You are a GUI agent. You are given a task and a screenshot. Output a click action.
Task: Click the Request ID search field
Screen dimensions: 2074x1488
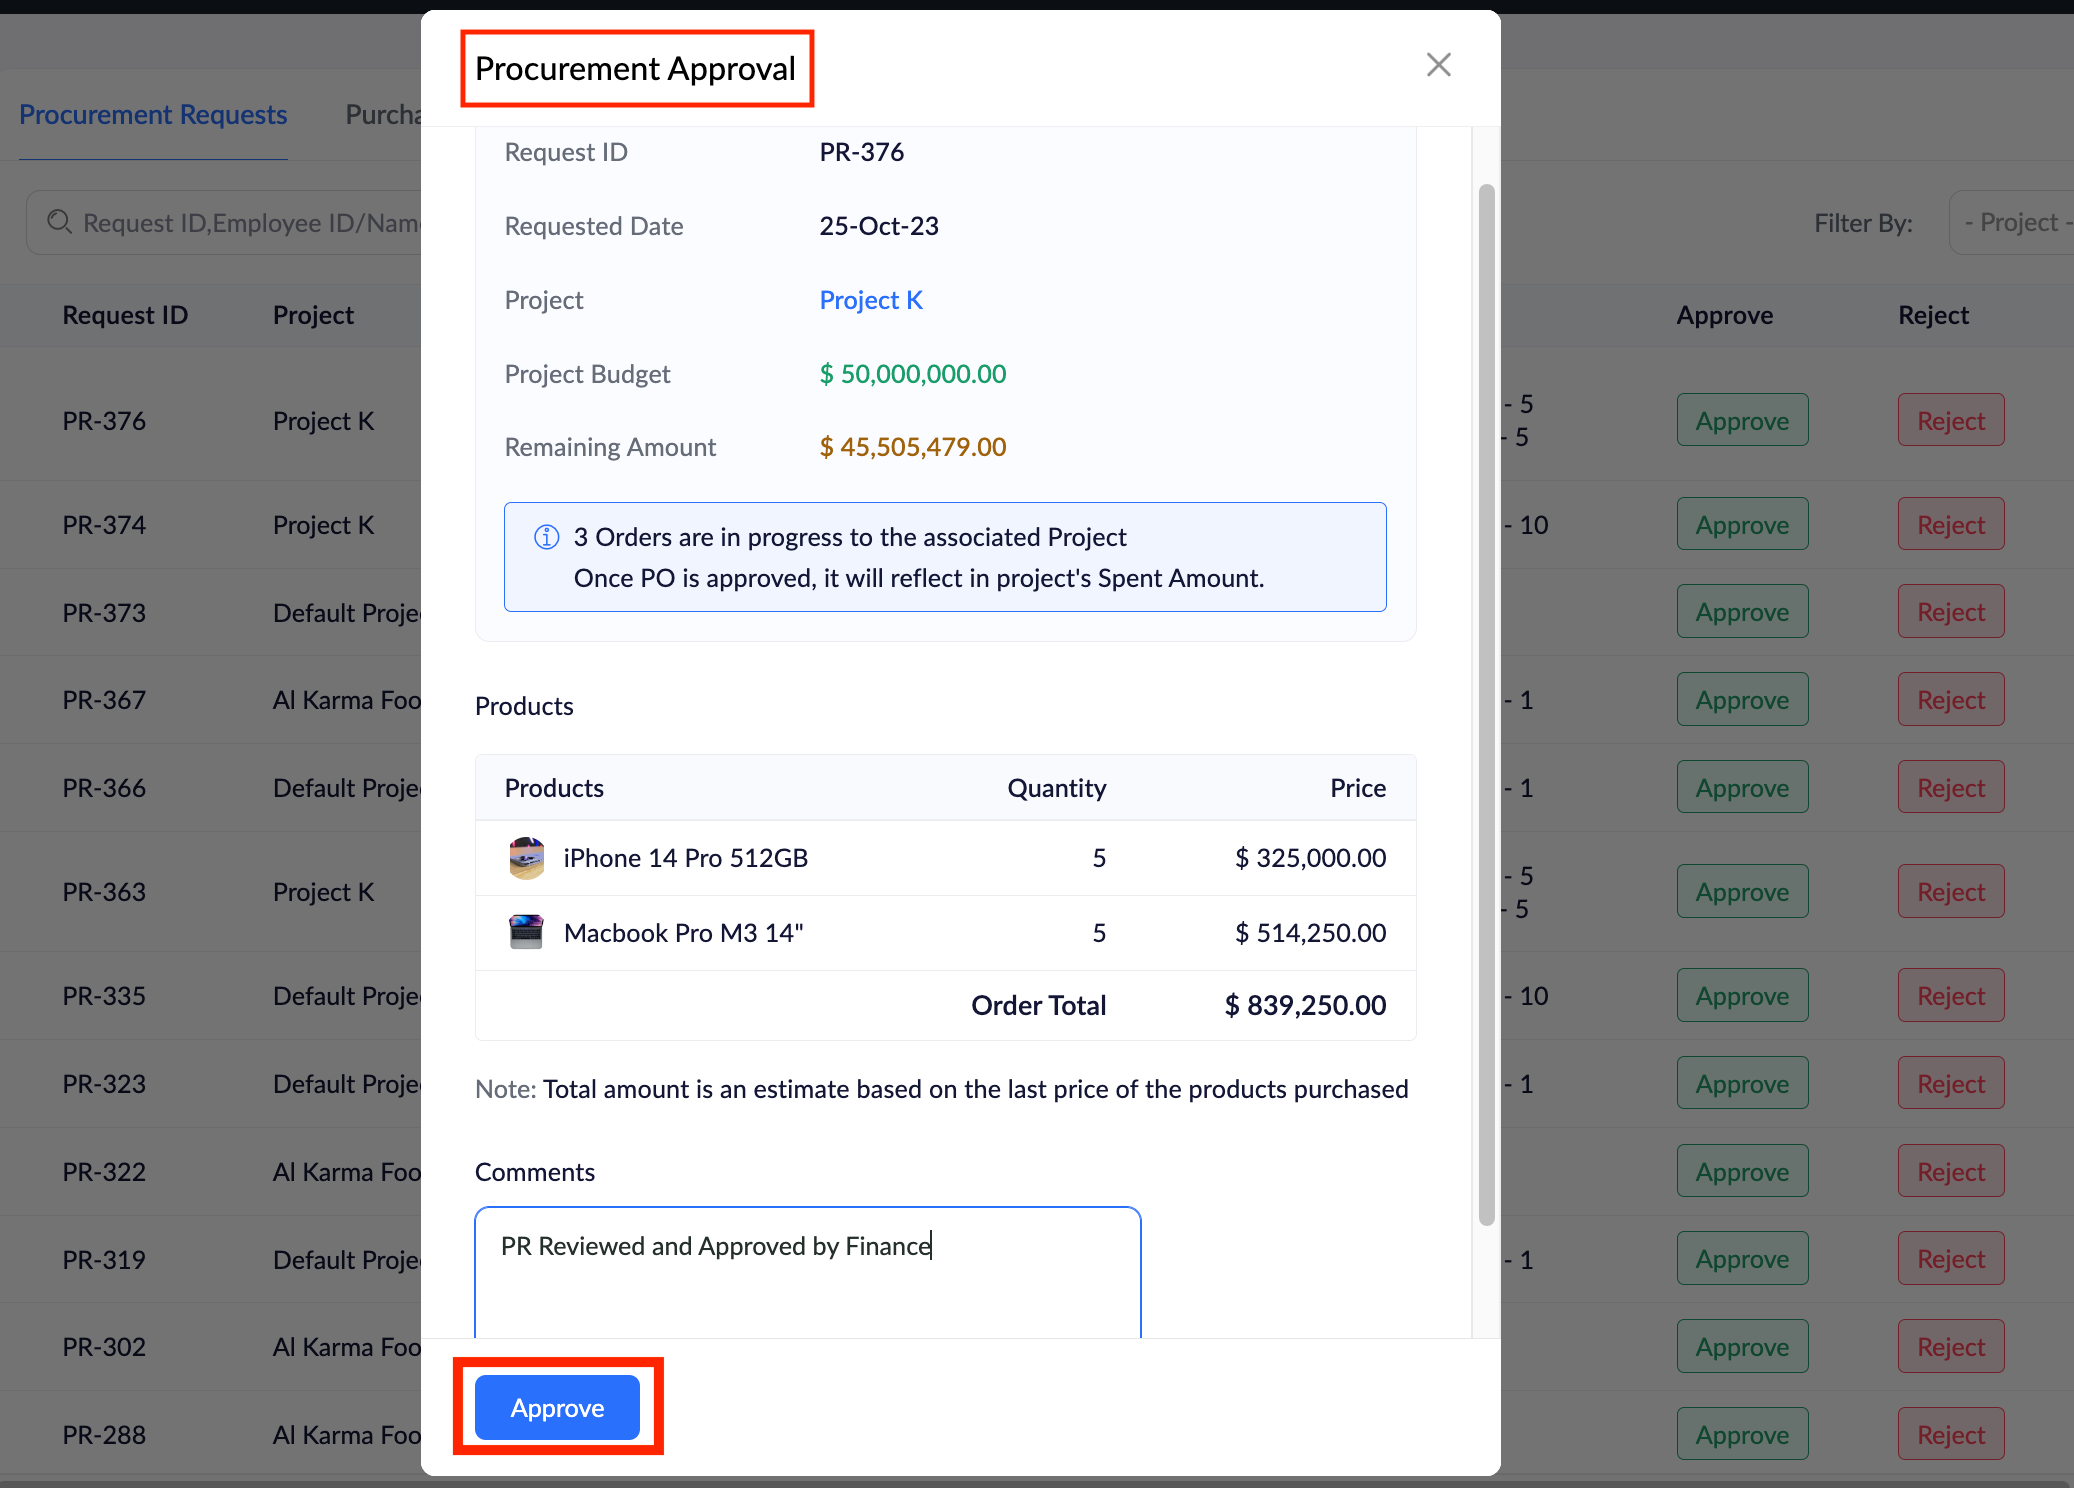click(x=250, y=222)
